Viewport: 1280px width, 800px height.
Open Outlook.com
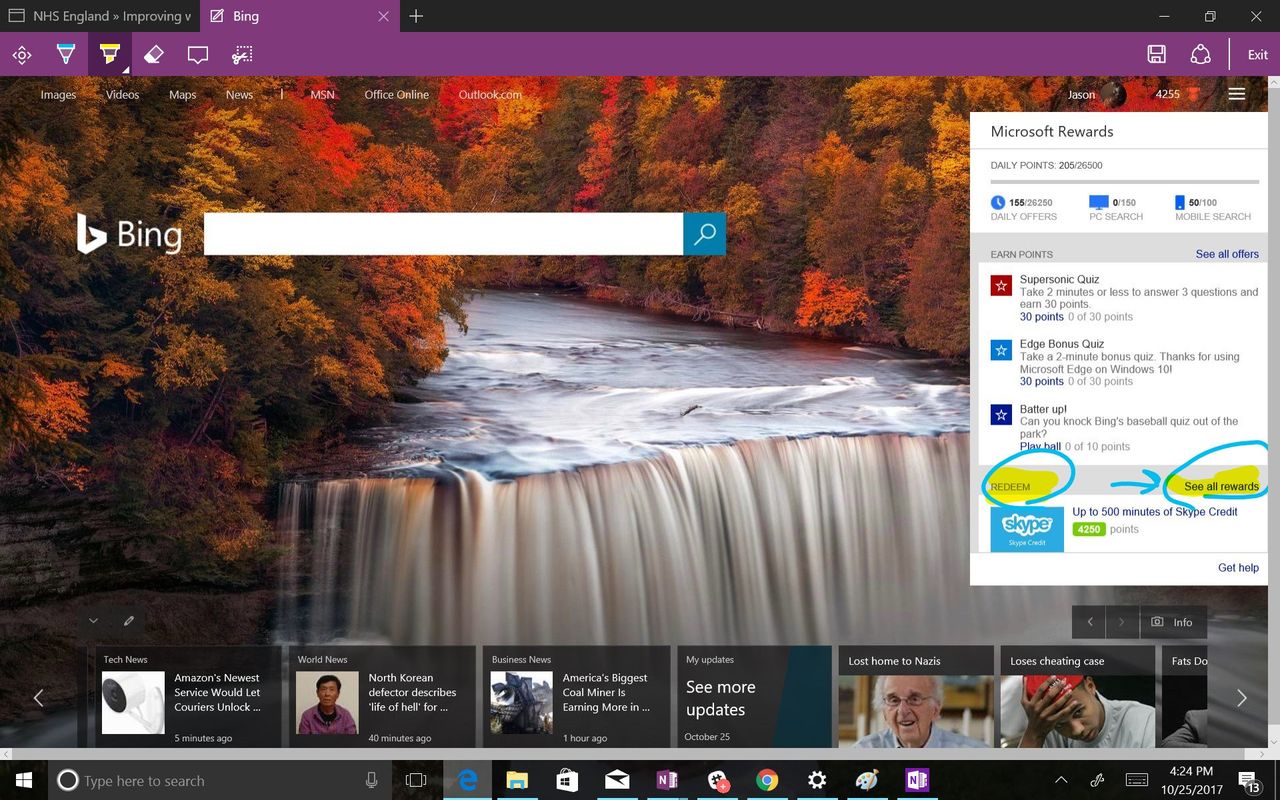490,95
